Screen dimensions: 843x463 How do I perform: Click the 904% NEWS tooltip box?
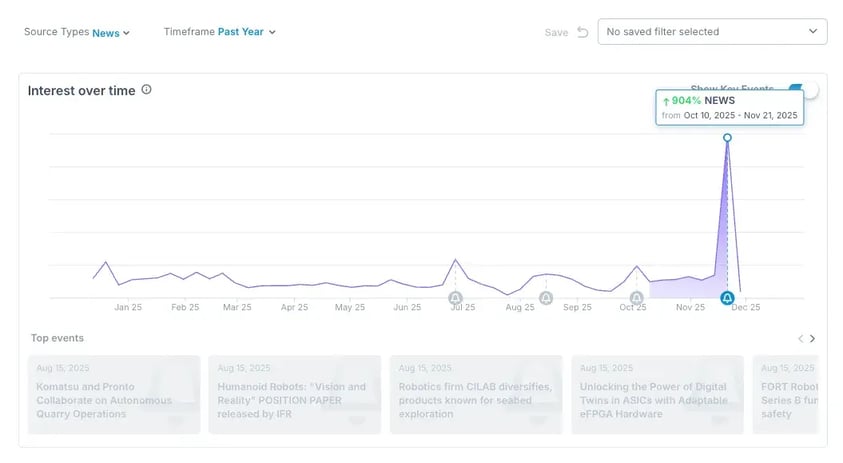click(730, 108)
